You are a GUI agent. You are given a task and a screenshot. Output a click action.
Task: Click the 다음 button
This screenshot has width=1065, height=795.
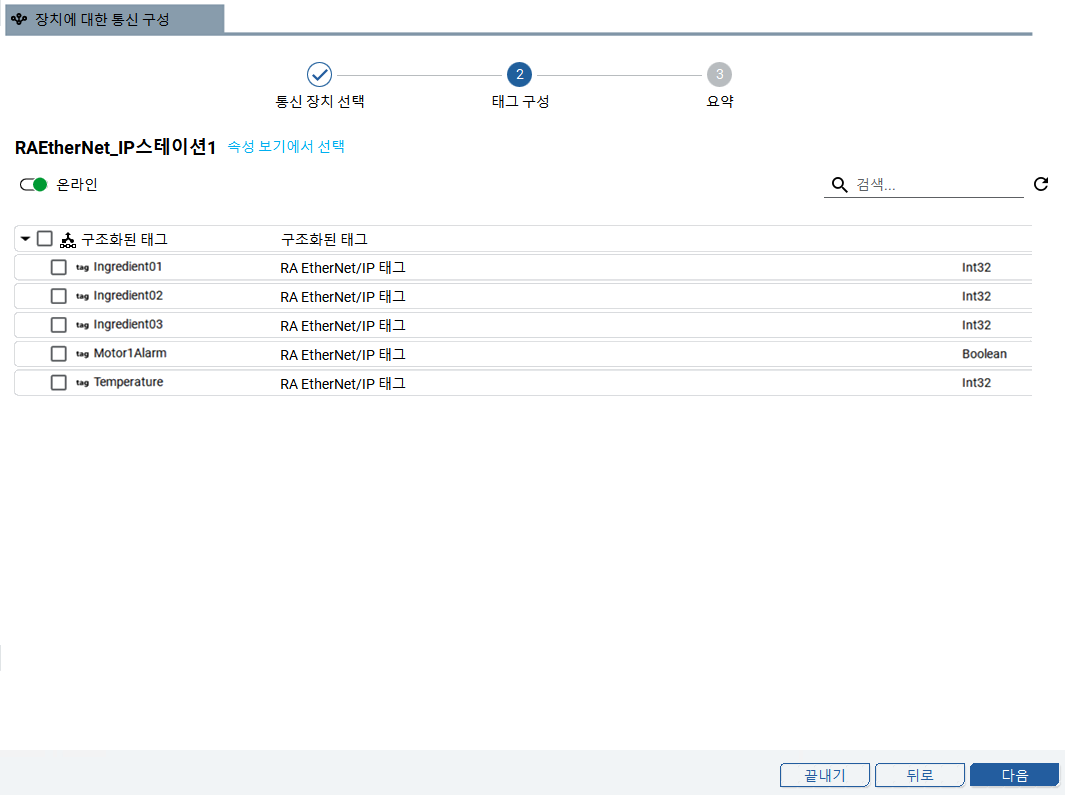pyautogui.click(x=1014, y=775)
